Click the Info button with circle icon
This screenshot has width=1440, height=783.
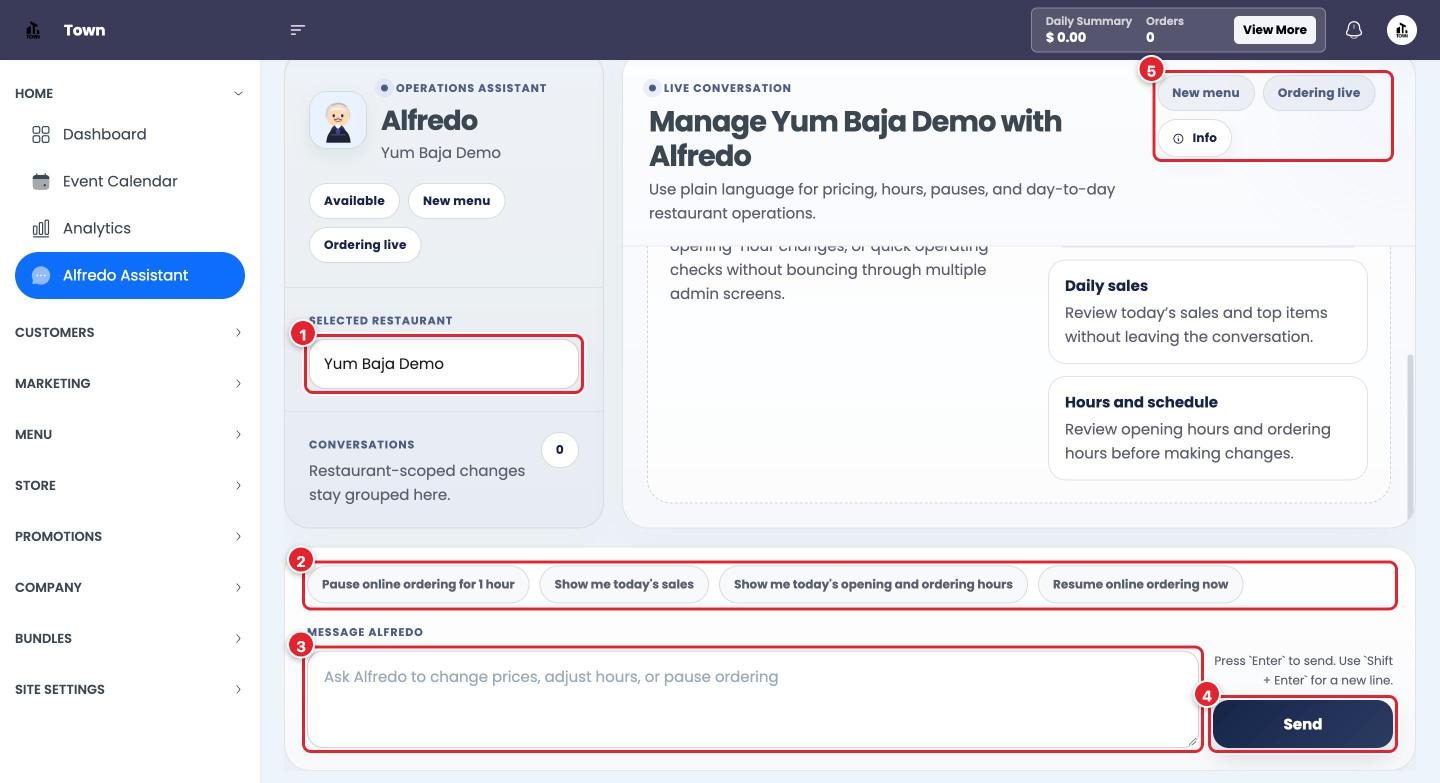tap(1194, 138)
